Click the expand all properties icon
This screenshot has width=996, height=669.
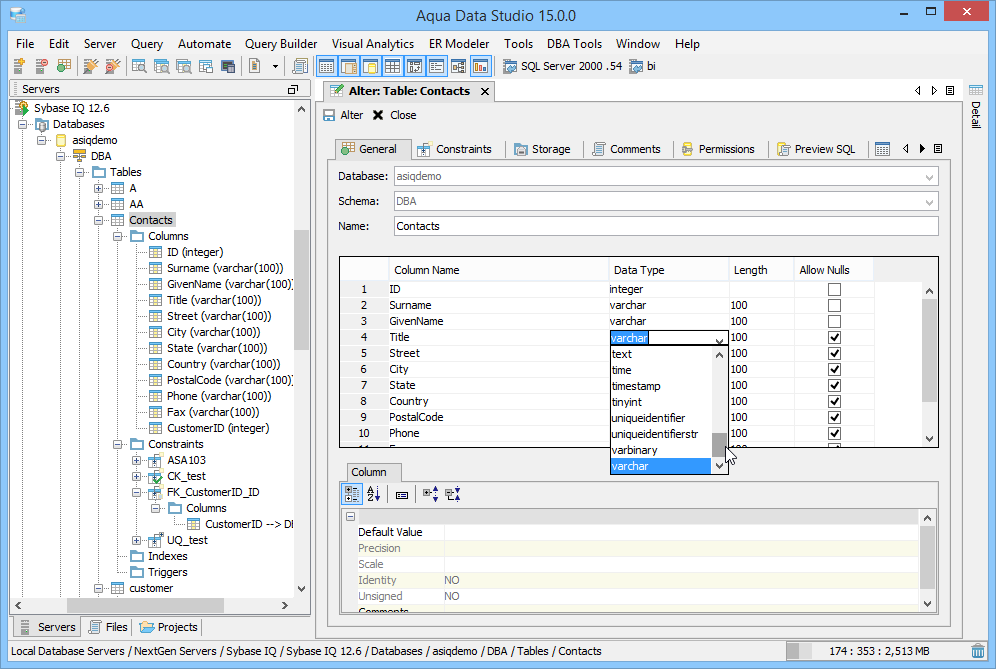click(430, 494)
